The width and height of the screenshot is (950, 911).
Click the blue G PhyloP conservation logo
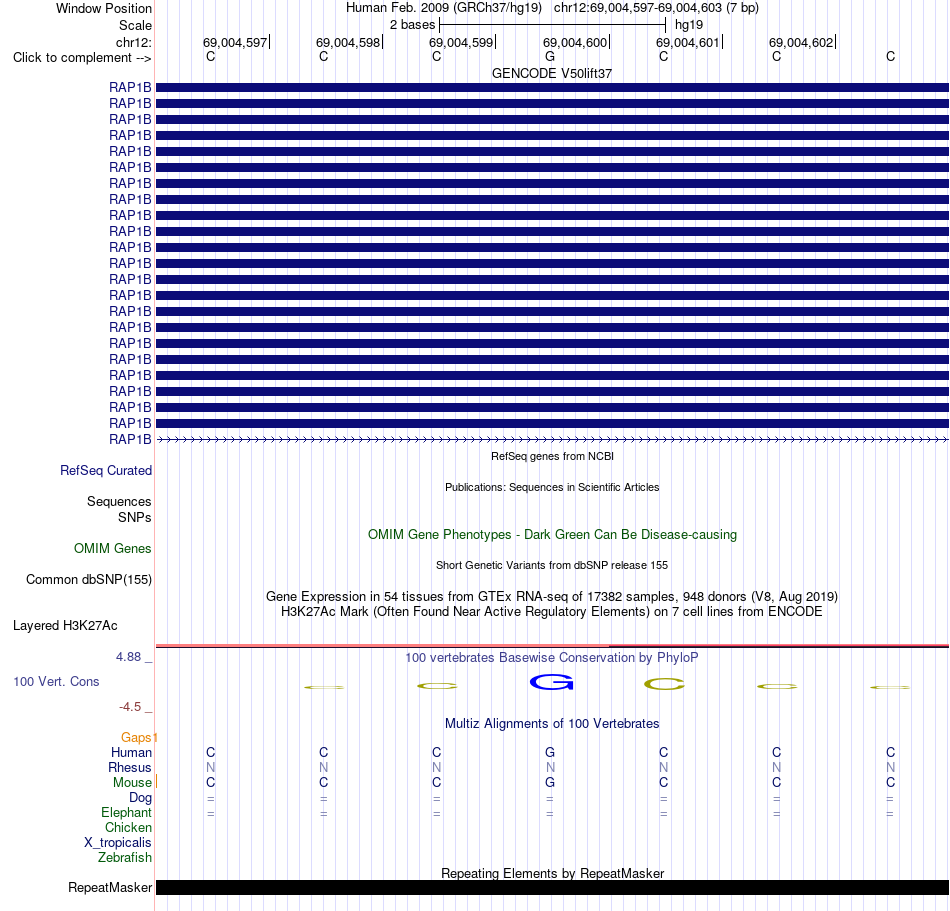tap(551, 683)
